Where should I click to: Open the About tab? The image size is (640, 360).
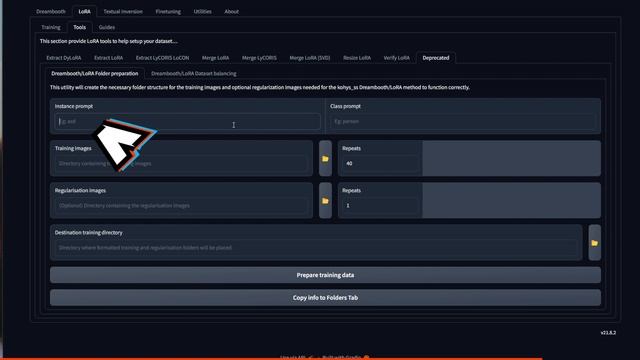click(231, 11)
